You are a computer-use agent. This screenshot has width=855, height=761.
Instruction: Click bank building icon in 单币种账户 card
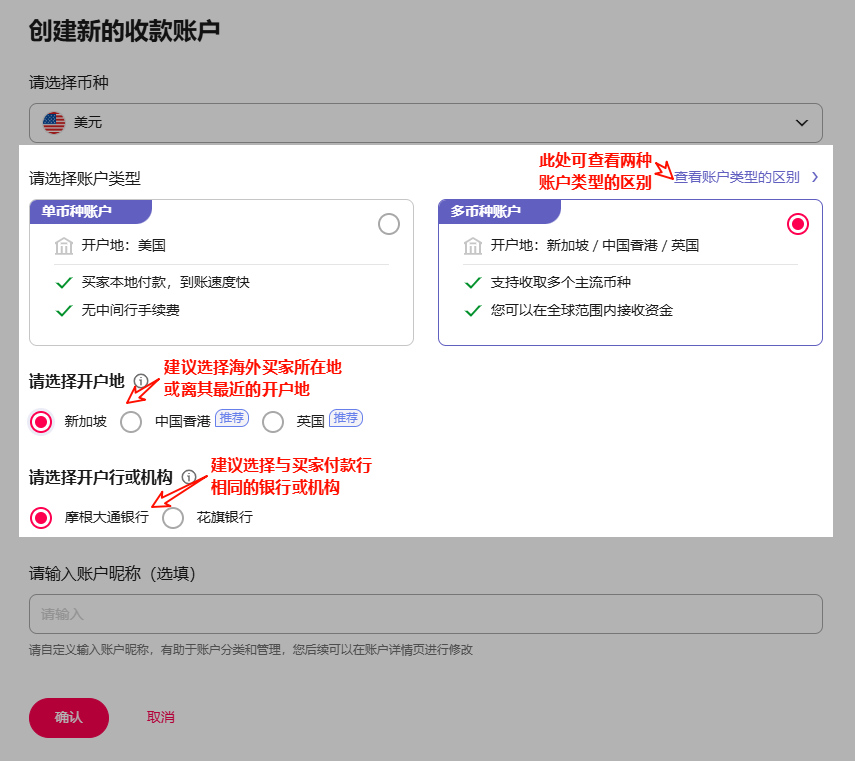click(64, 246)
